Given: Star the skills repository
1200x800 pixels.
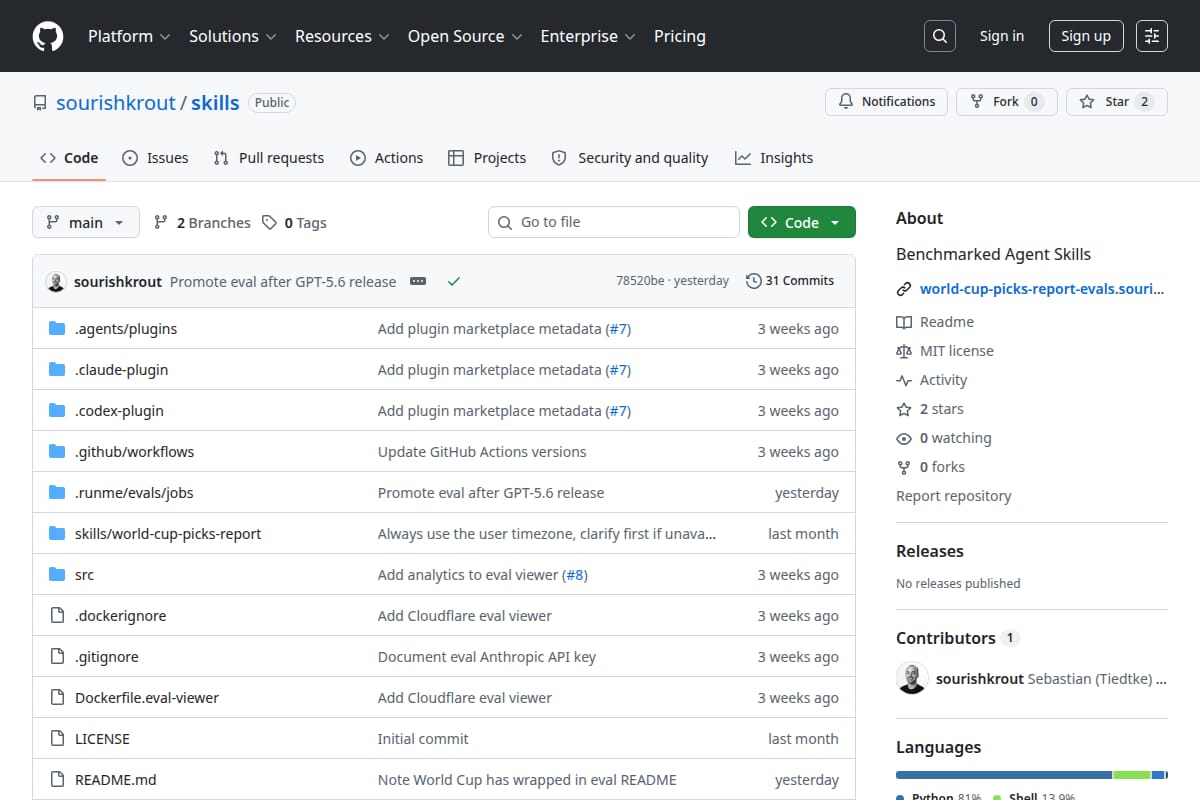Looking at the screenshot, I should [1117, 102].
